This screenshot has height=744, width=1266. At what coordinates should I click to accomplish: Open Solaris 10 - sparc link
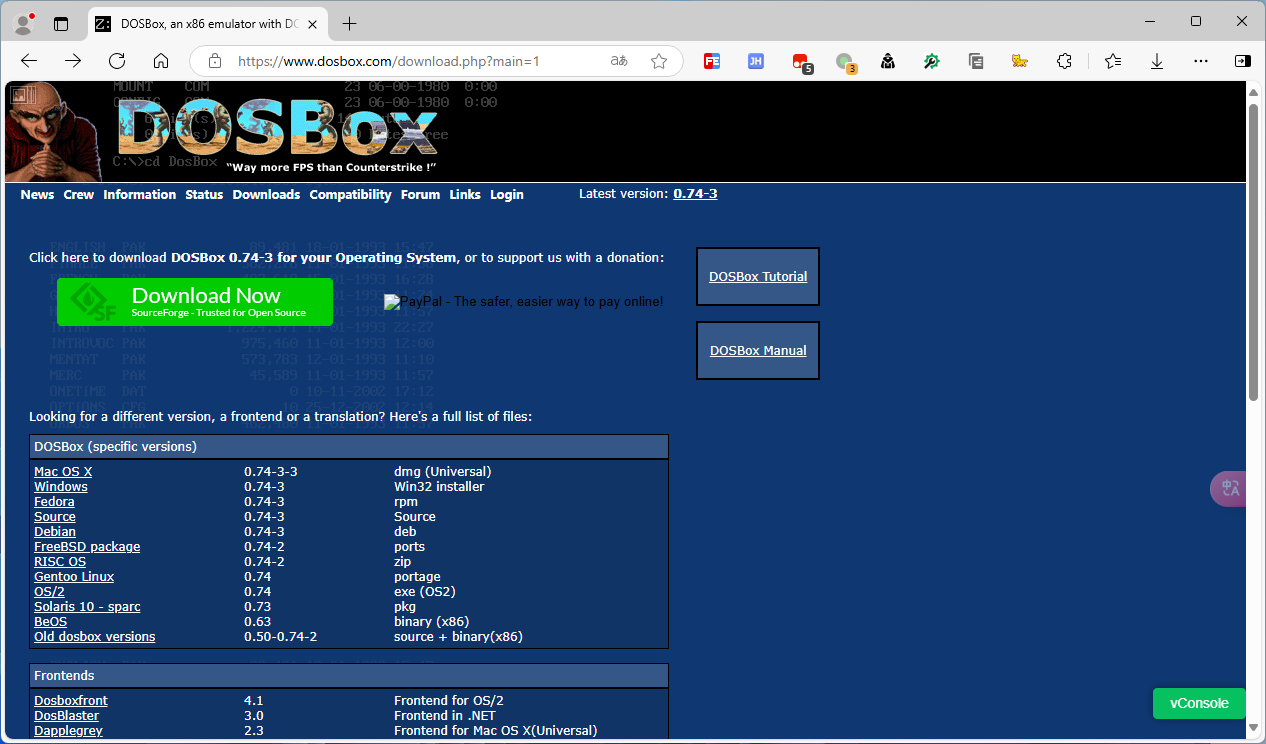click(87, 607)
